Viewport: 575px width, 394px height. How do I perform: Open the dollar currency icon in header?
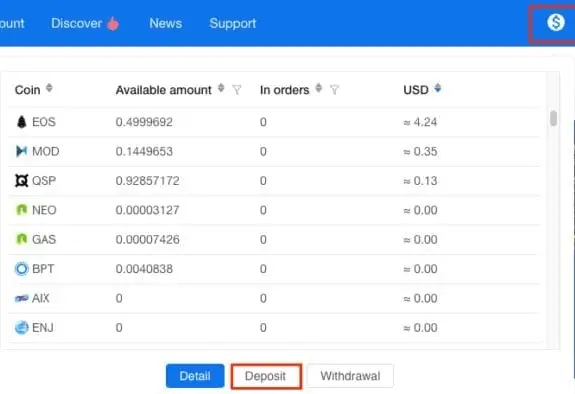pyautogui.click(x=556, y=23)
